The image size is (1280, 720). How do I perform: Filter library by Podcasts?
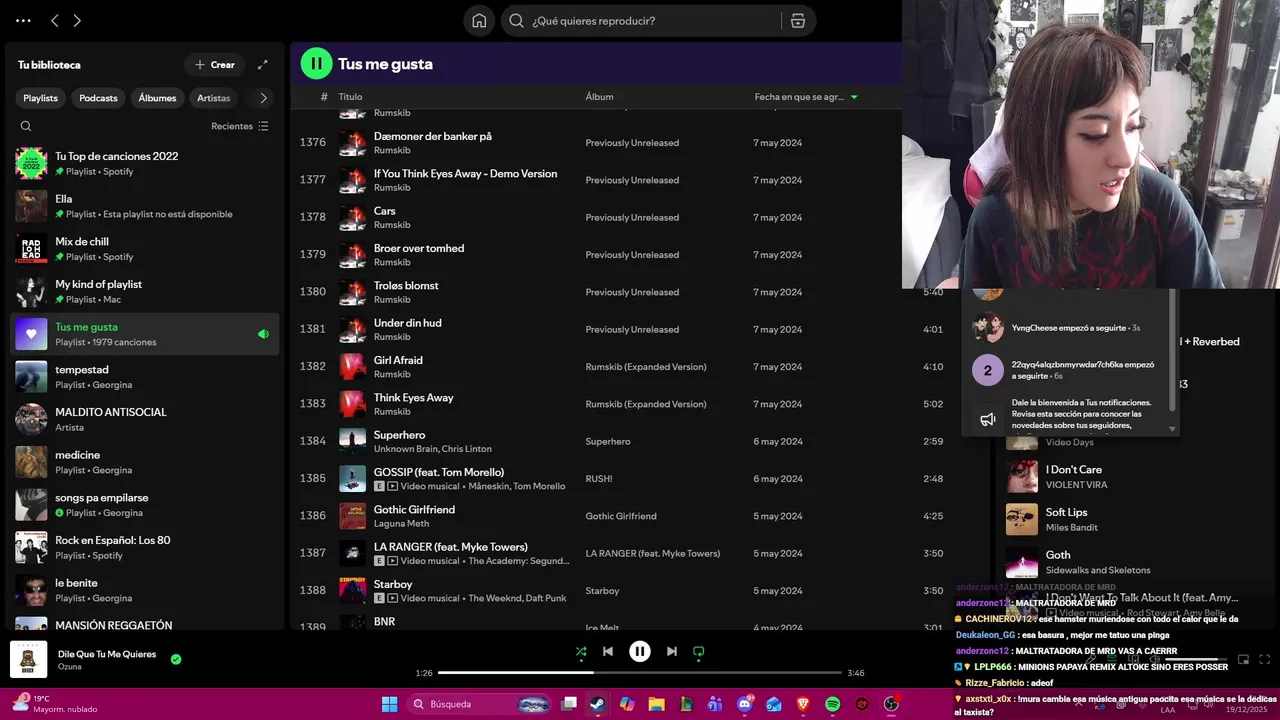pyautogui.click(x=98, y=98)
